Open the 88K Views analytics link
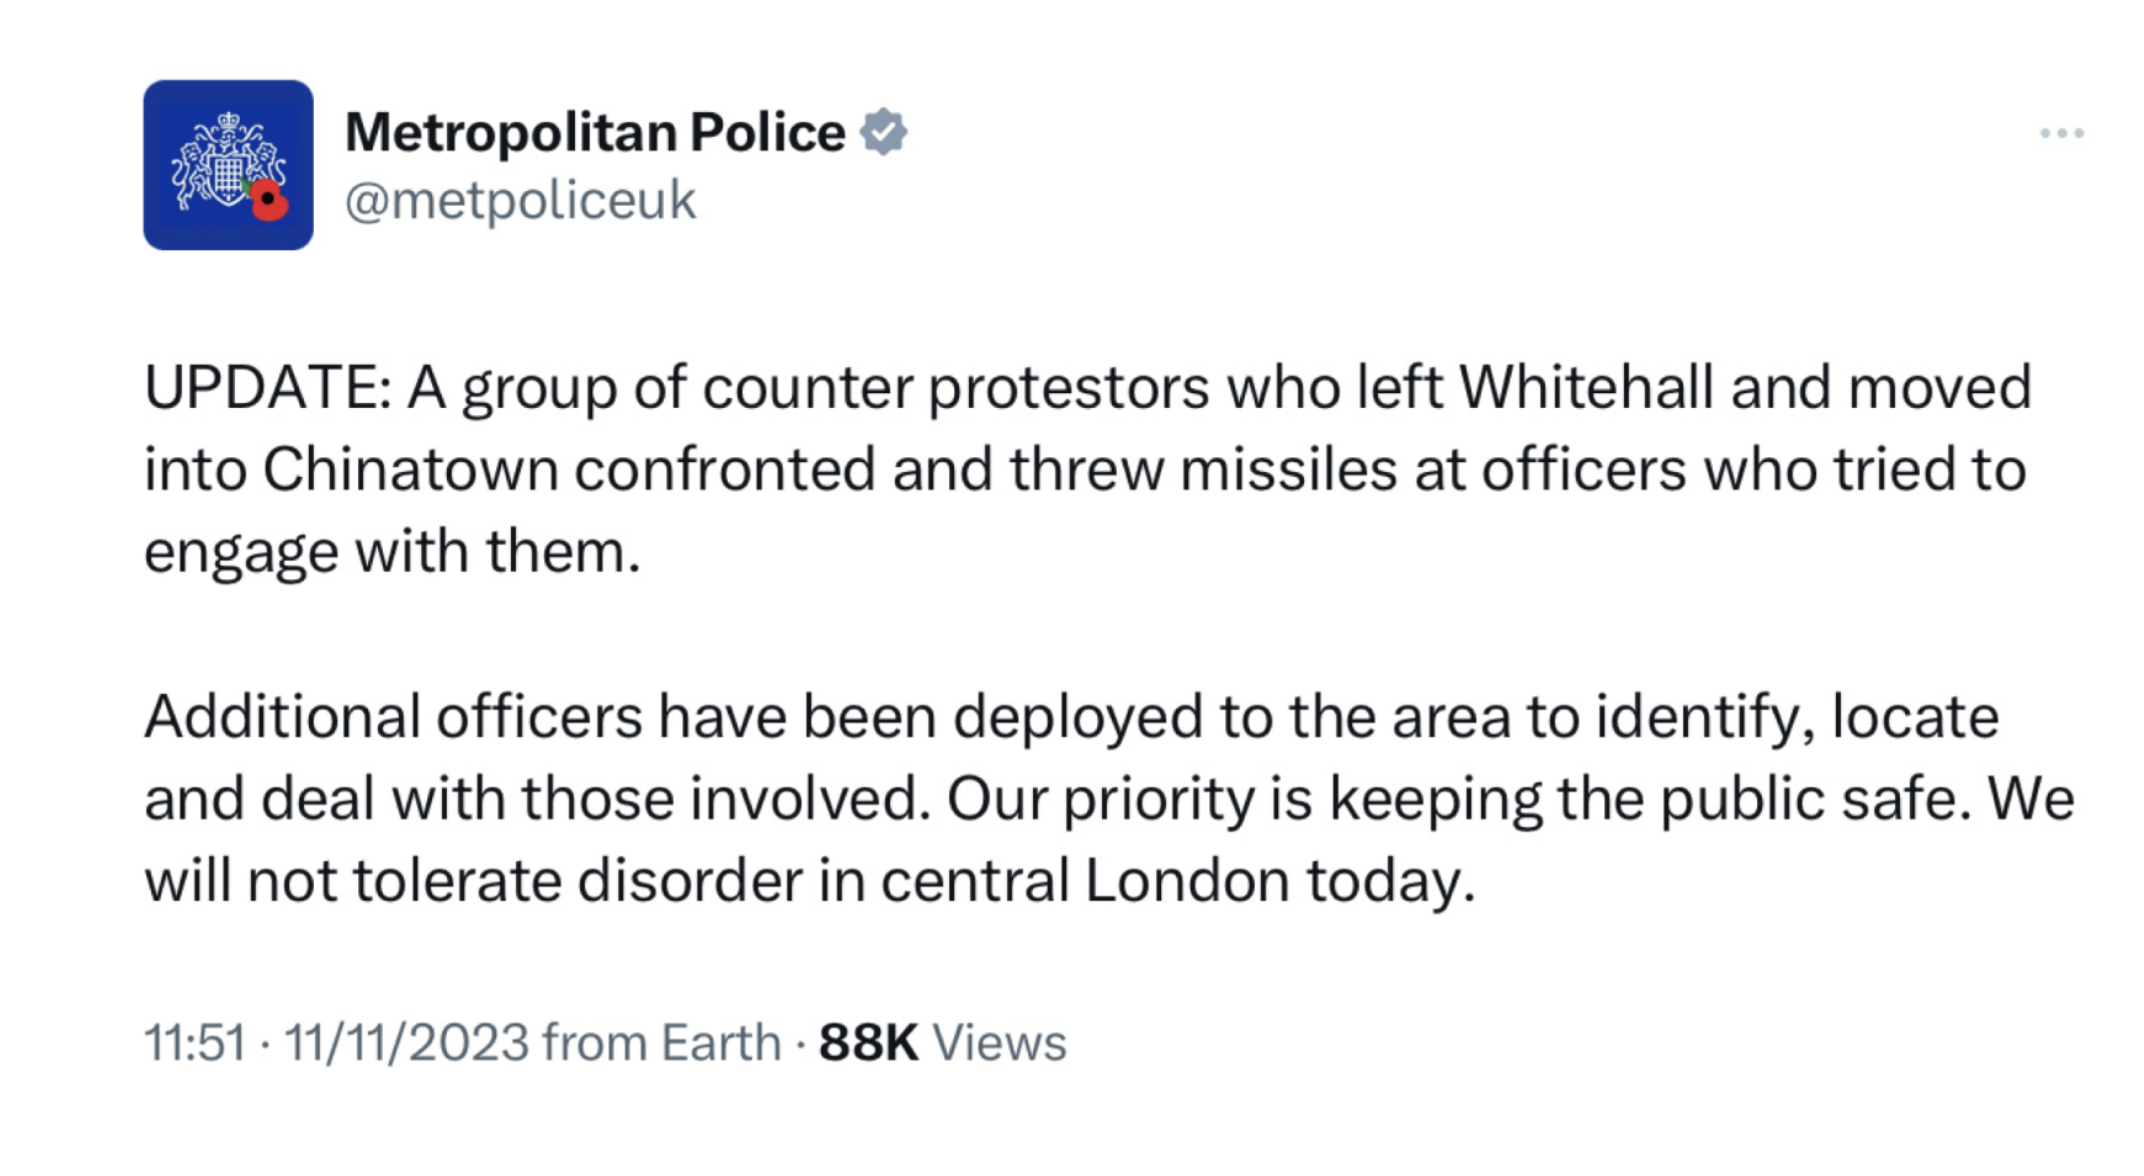This screenshot has width=2144, height=1176. [940, 1042]
